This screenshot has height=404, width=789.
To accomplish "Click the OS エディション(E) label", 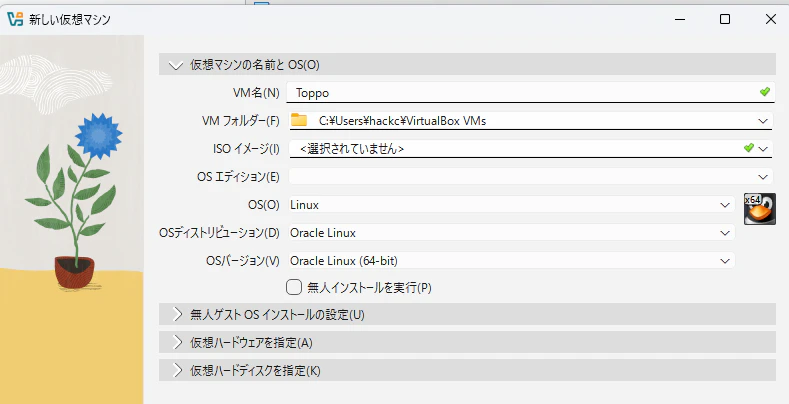I will pos(238,177).
